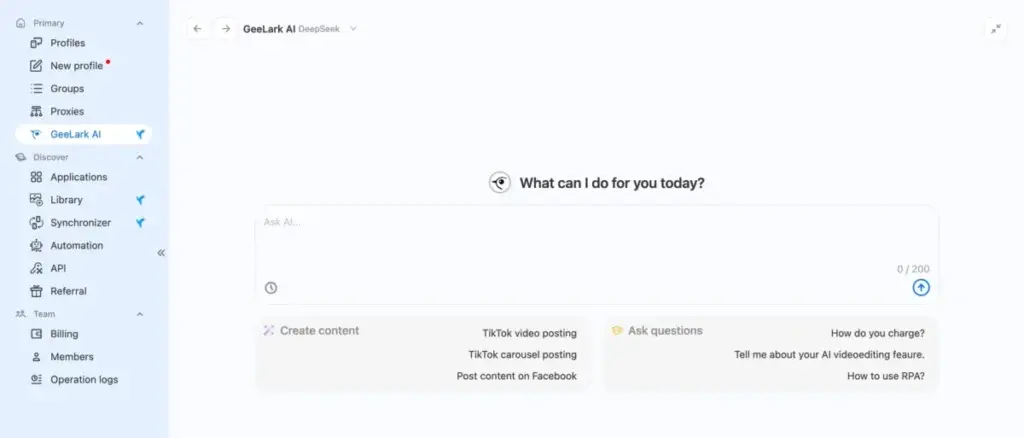This screenshot has width=1024, height=438.
Task: Click the send arrow button
Action: [921, 288]
